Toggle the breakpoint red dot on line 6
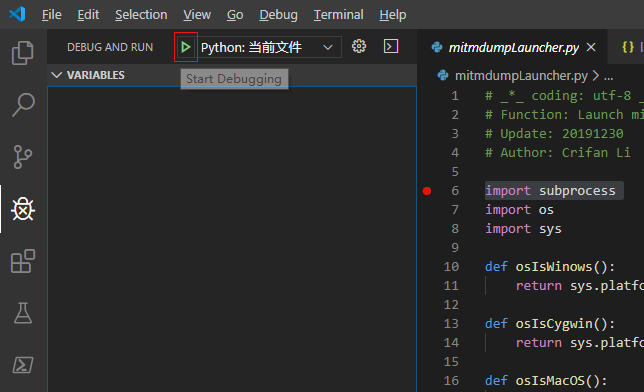The image size is (644, 392). click(x=427, y=191)
